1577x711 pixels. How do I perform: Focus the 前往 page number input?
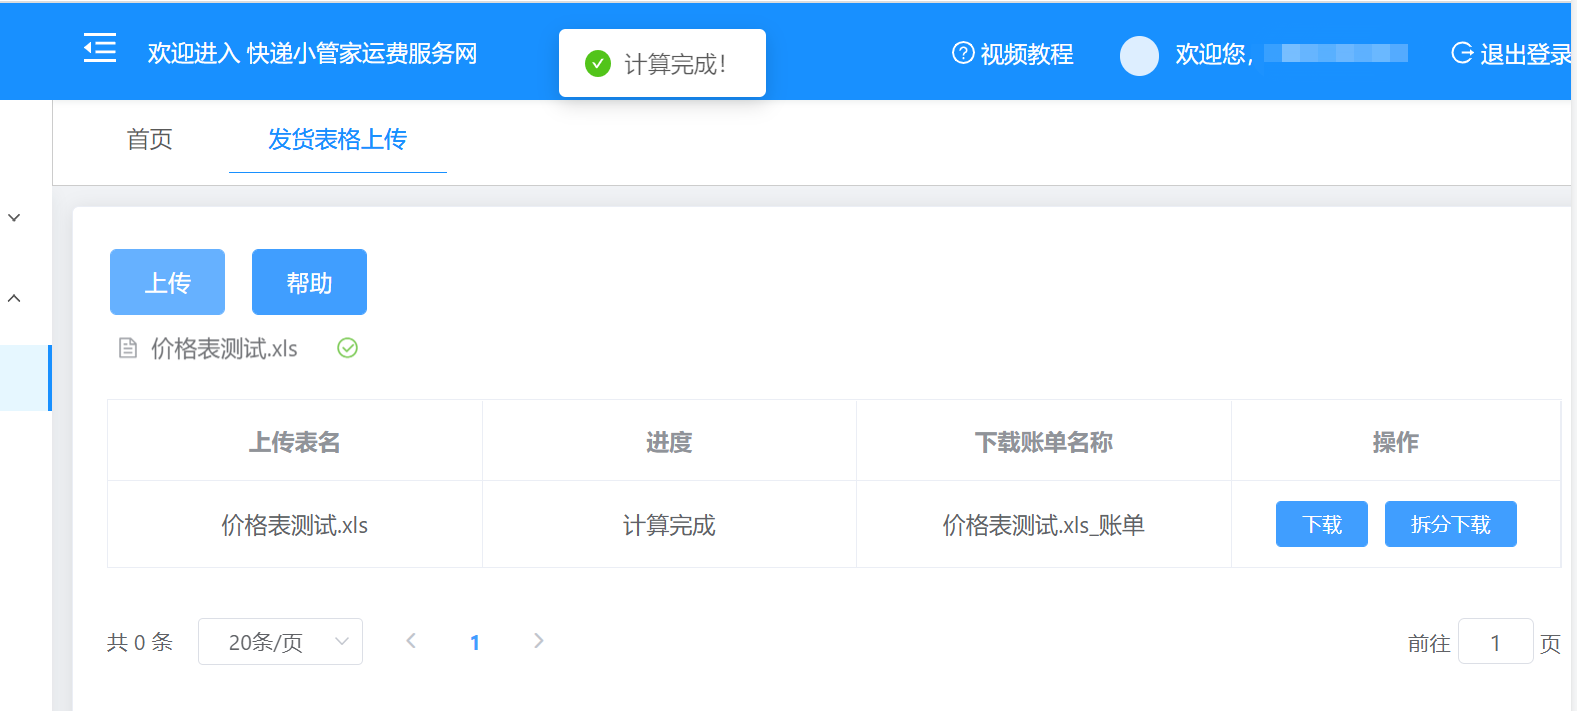1495,642
